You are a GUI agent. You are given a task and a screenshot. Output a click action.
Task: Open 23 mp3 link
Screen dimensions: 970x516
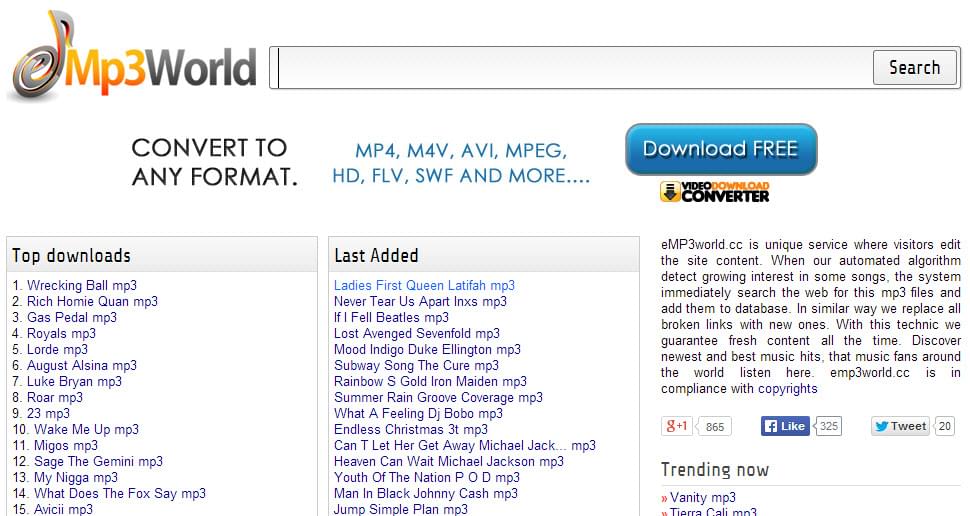click(48, 413)
